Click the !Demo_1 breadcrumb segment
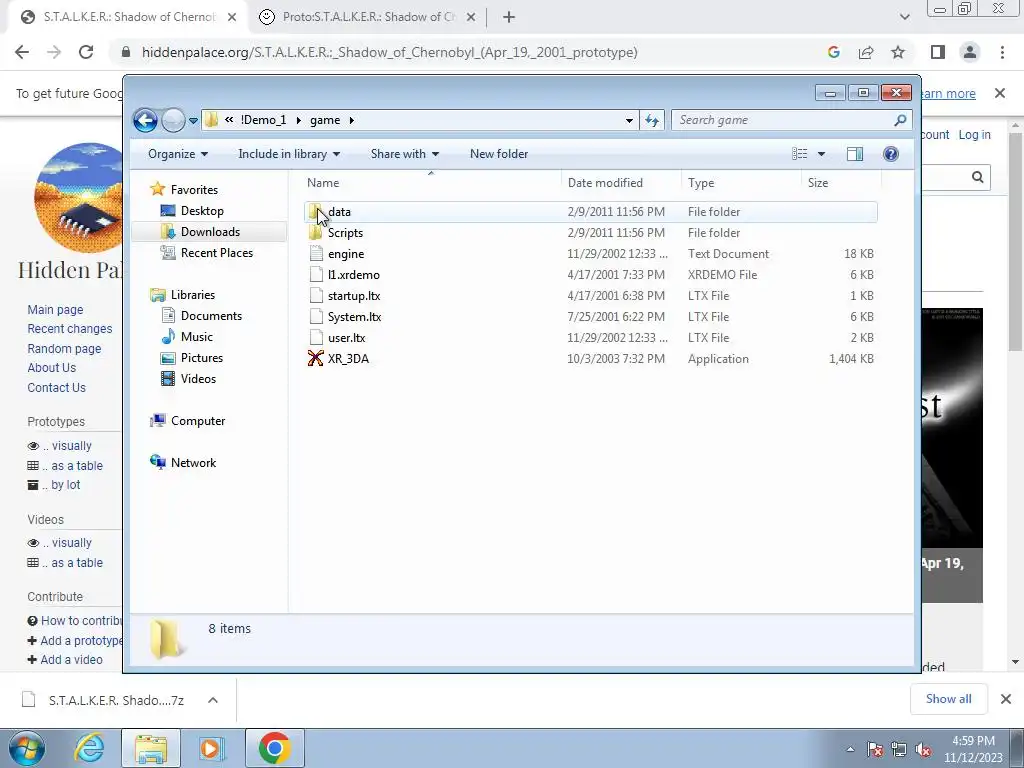This screenshot has width=1024, height=768. click(263, 120)
